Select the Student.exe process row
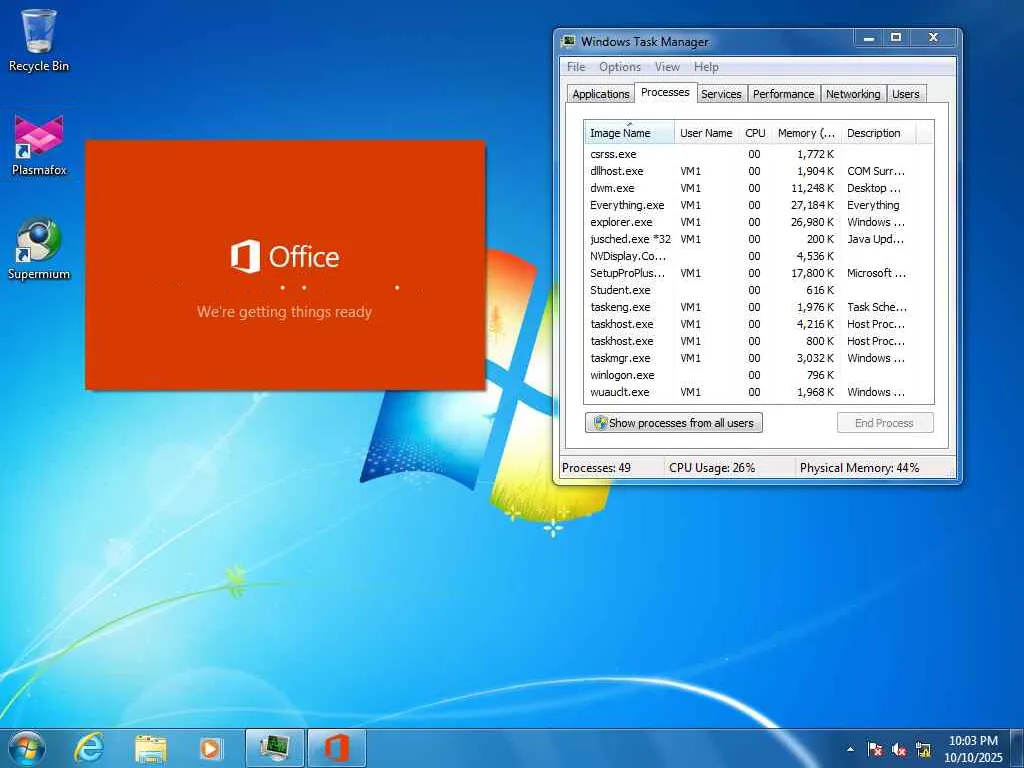Image resolution: width=1024 pixels, height=768 pixels. [x=759, y=290]
